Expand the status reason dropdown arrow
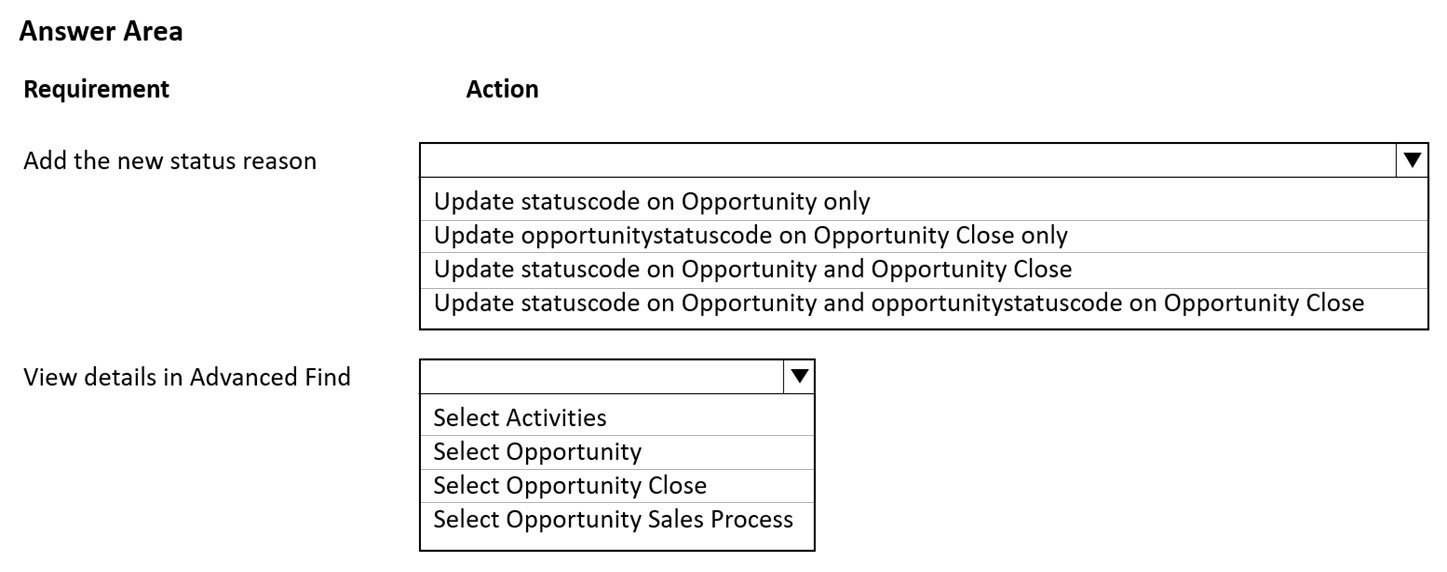 [x=1412, y=160]
